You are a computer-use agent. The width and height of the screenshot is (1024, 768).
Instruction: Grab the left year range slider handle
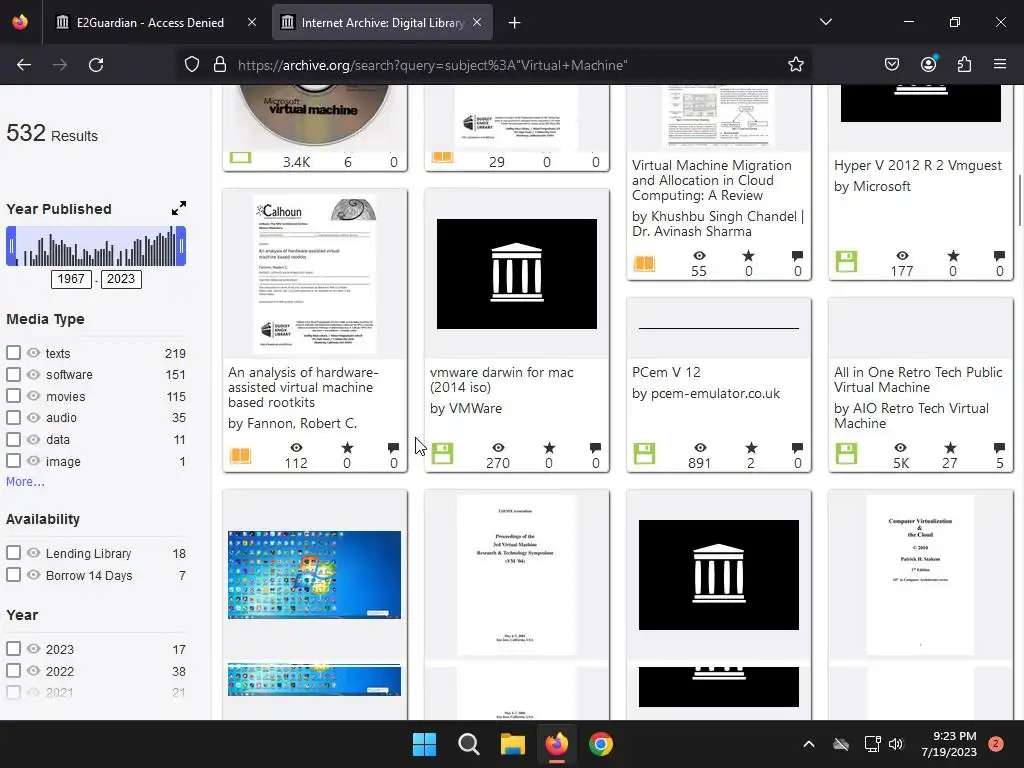tap(11, 246)
